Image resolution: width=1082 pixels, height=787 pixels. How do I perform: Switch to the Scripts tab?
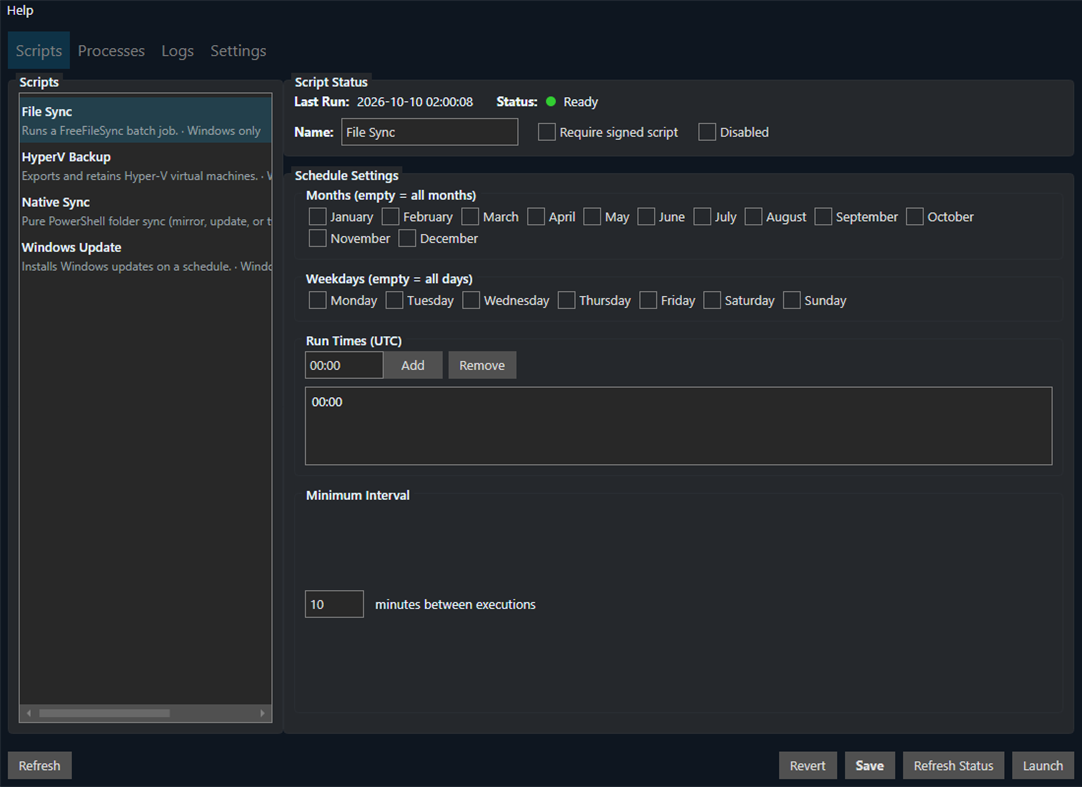[39, 50]
